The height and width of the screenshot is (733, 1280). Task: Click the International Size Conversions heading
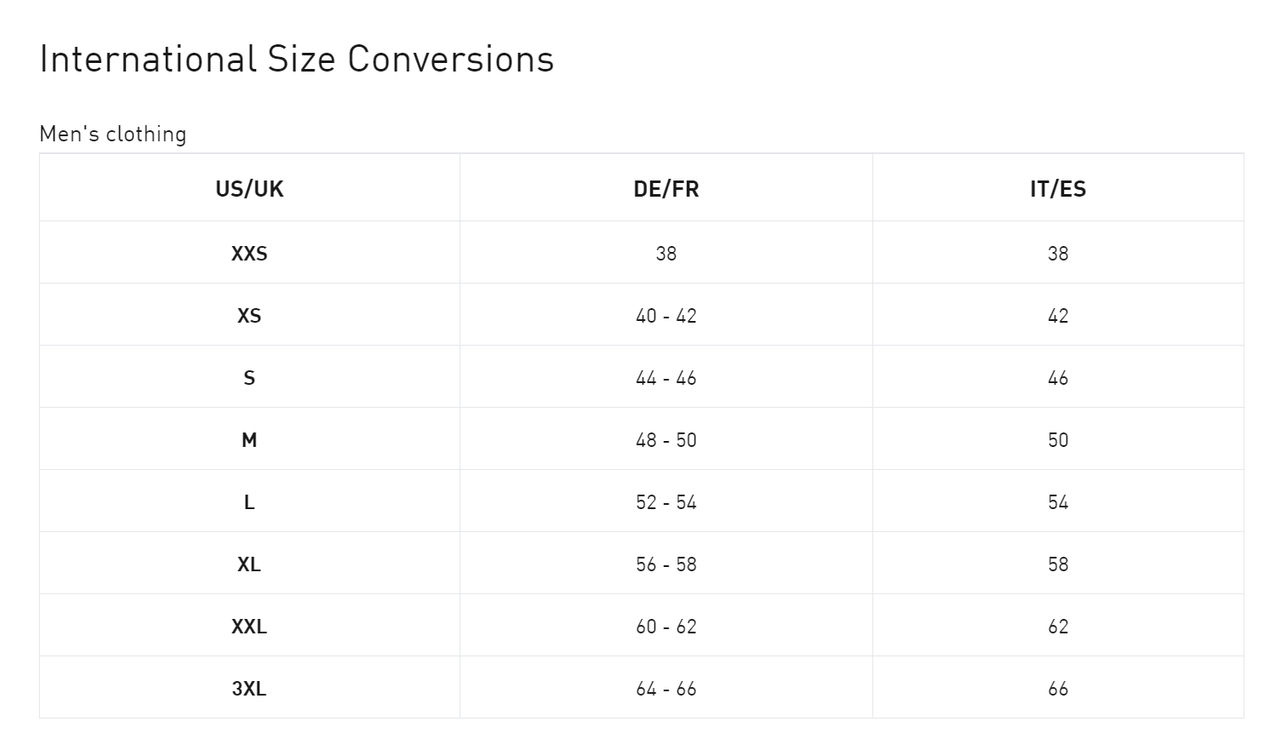click(296, 59)
